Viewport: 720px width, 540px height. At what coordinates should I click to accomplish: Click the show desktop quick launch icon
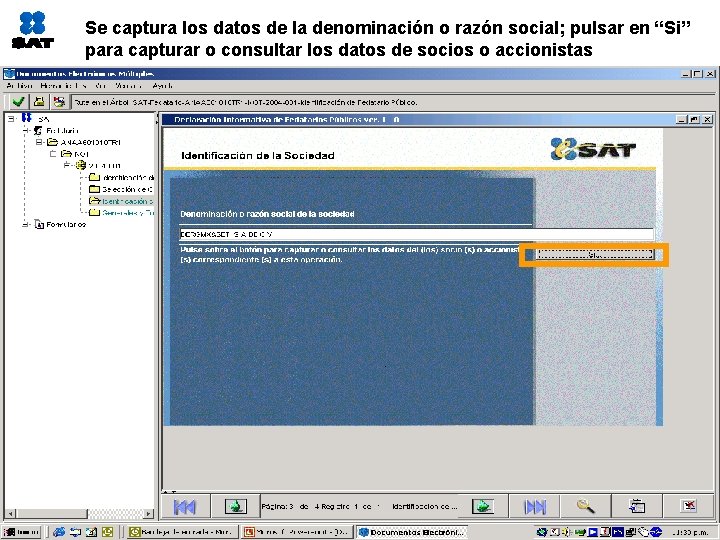[x=75, y=532]
